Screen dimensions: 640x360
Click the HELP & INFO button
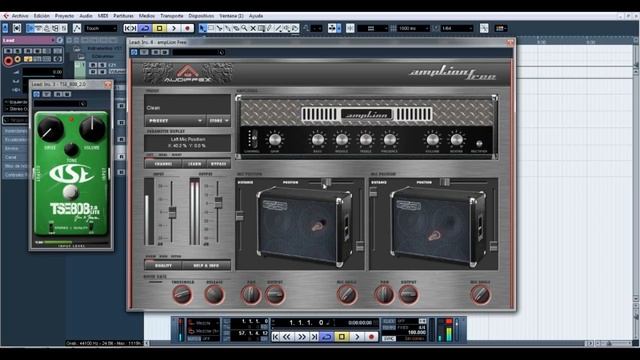click(x=206, y=266)
